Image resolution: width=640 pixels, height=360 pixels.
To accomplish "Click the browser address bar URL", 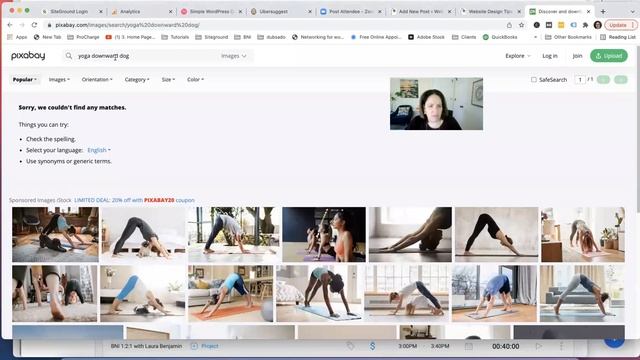I will coord(128,25).
